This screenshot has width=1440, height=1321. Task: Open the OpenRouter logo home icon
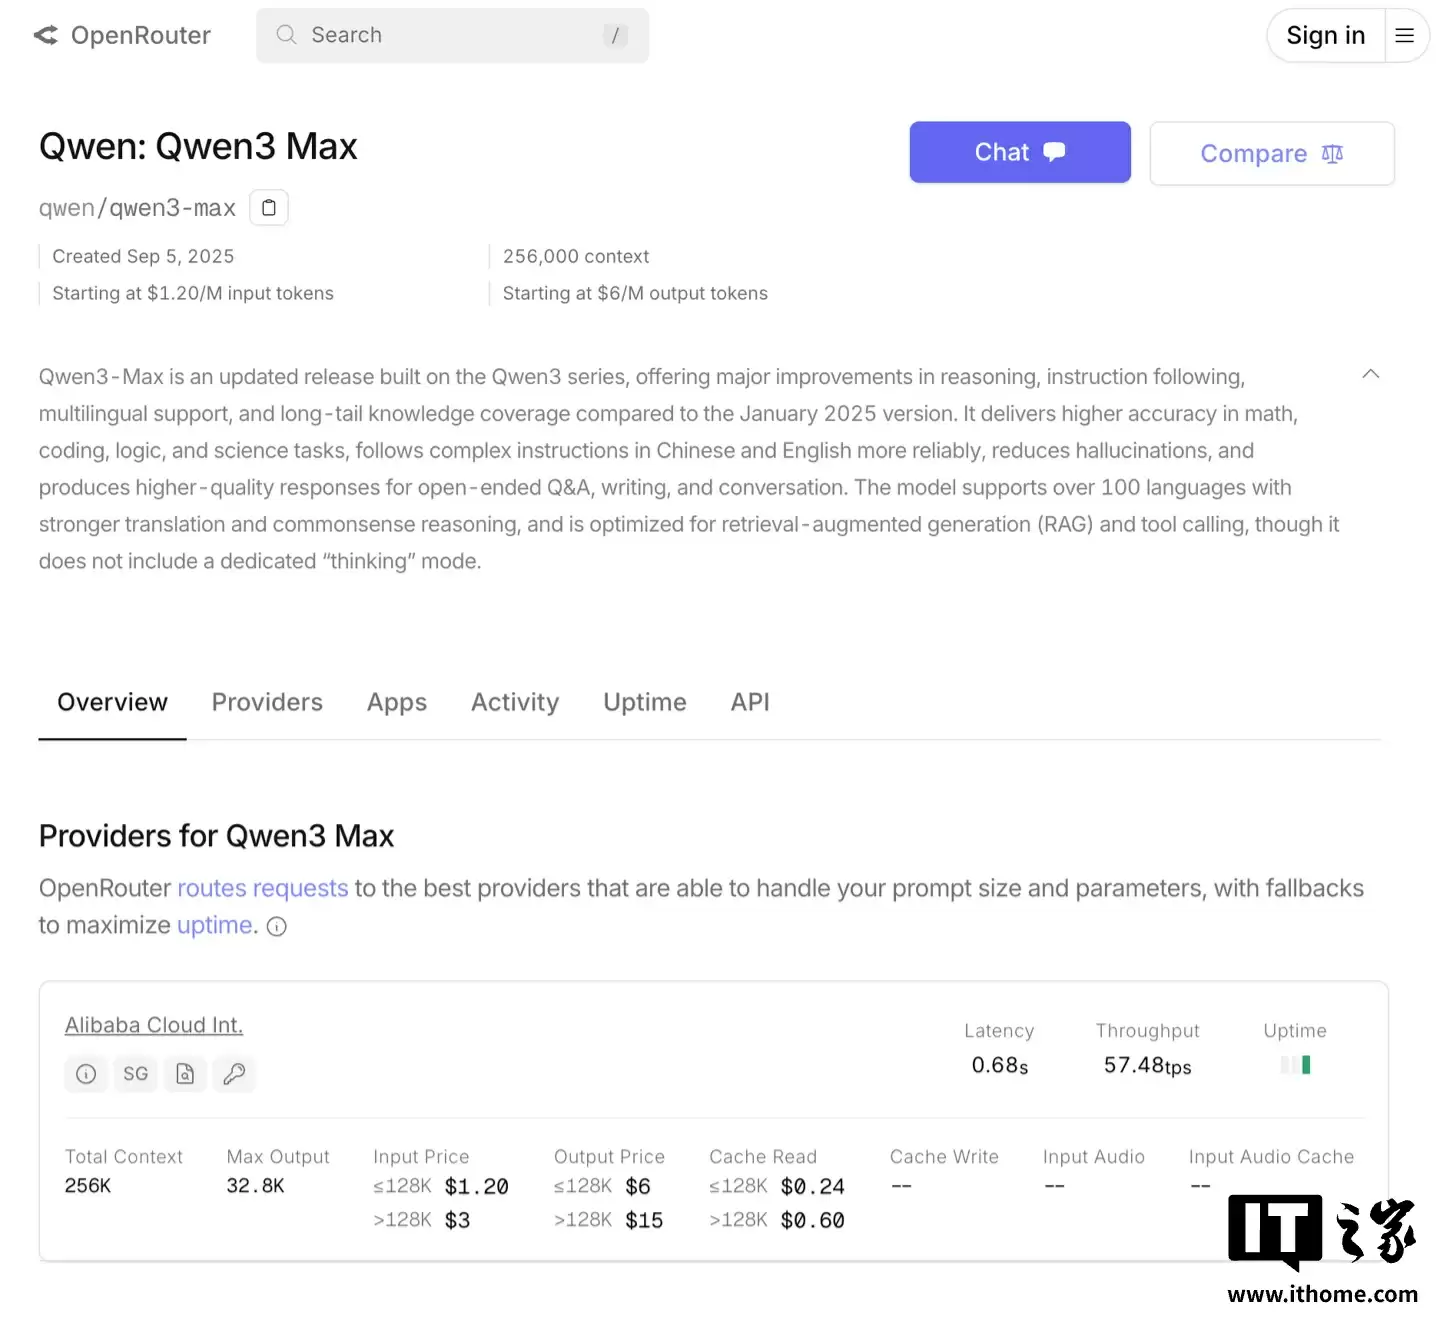click(44, 35)
